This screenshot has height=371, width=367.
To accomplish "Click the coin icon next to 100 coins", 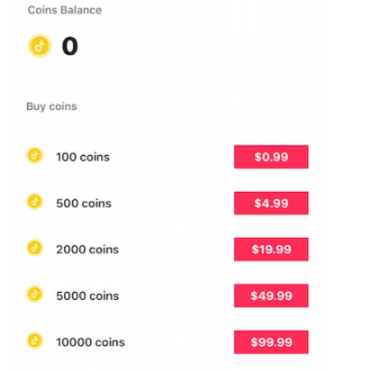I will 35,155.
